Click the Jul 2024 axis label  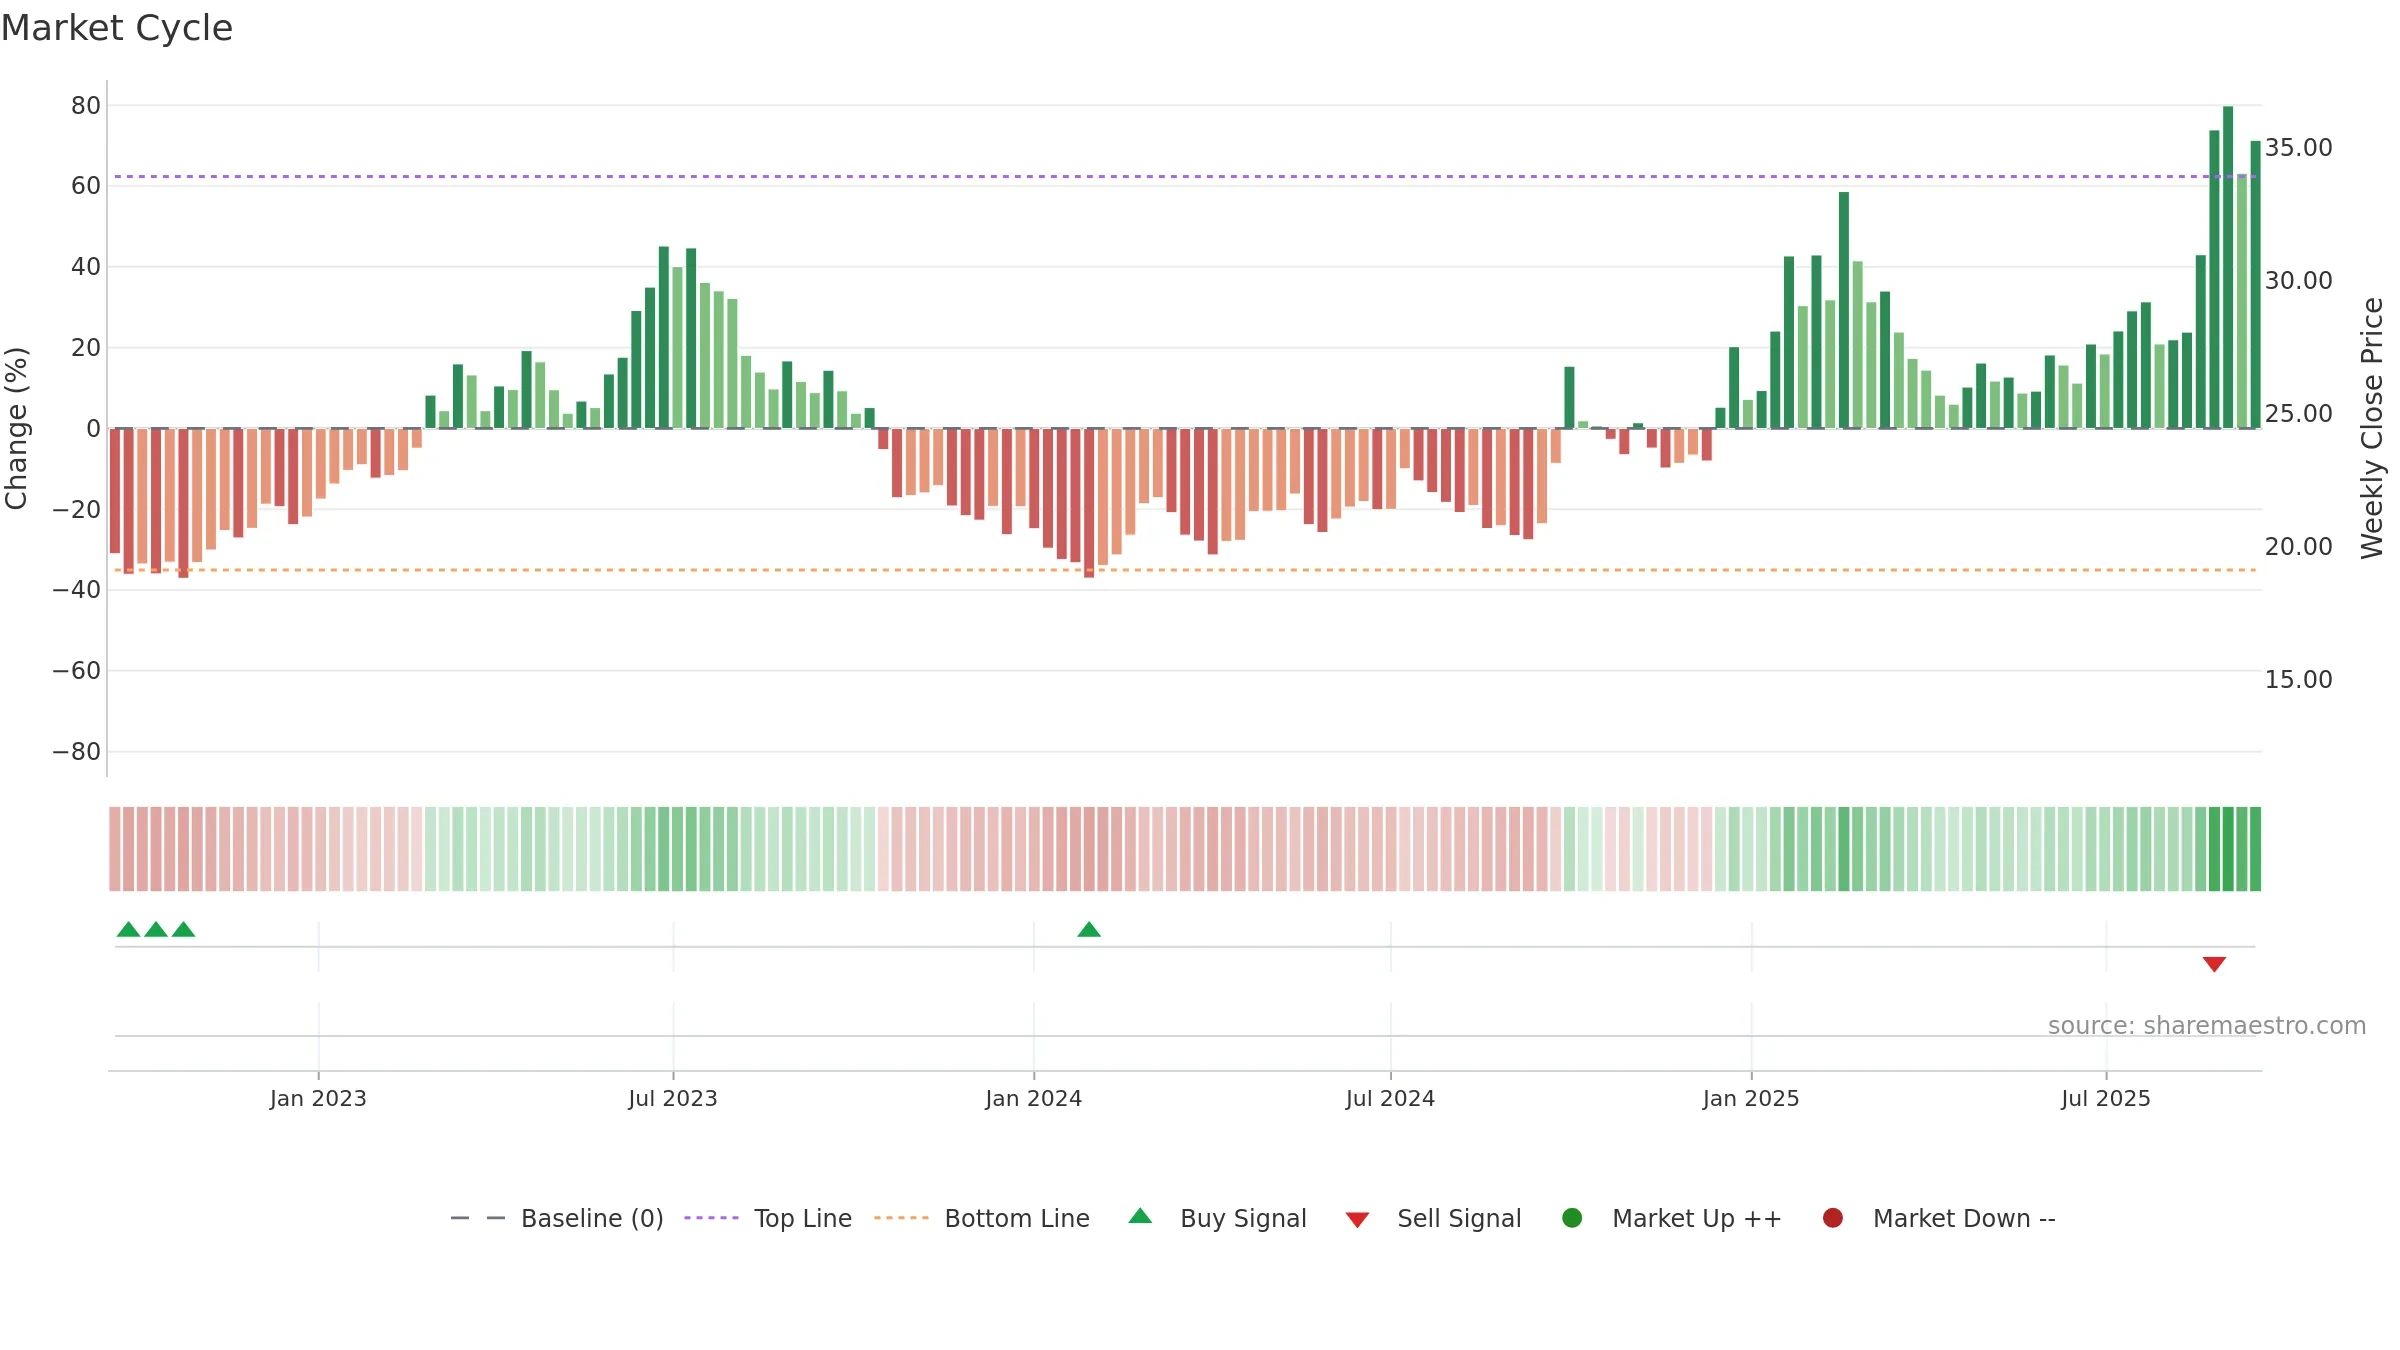click(x=1390, y=1098)
